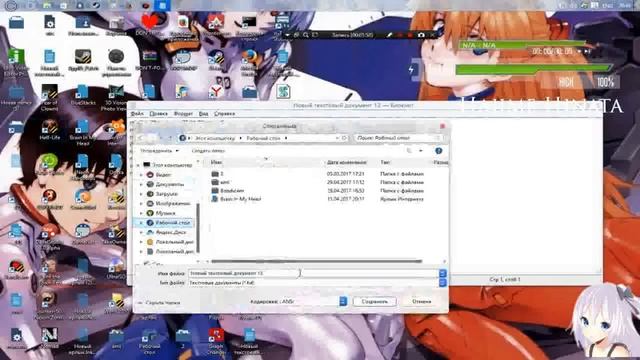Click Скрыть папки link
This screenshot has height=360, width=640.
(160, 303)
